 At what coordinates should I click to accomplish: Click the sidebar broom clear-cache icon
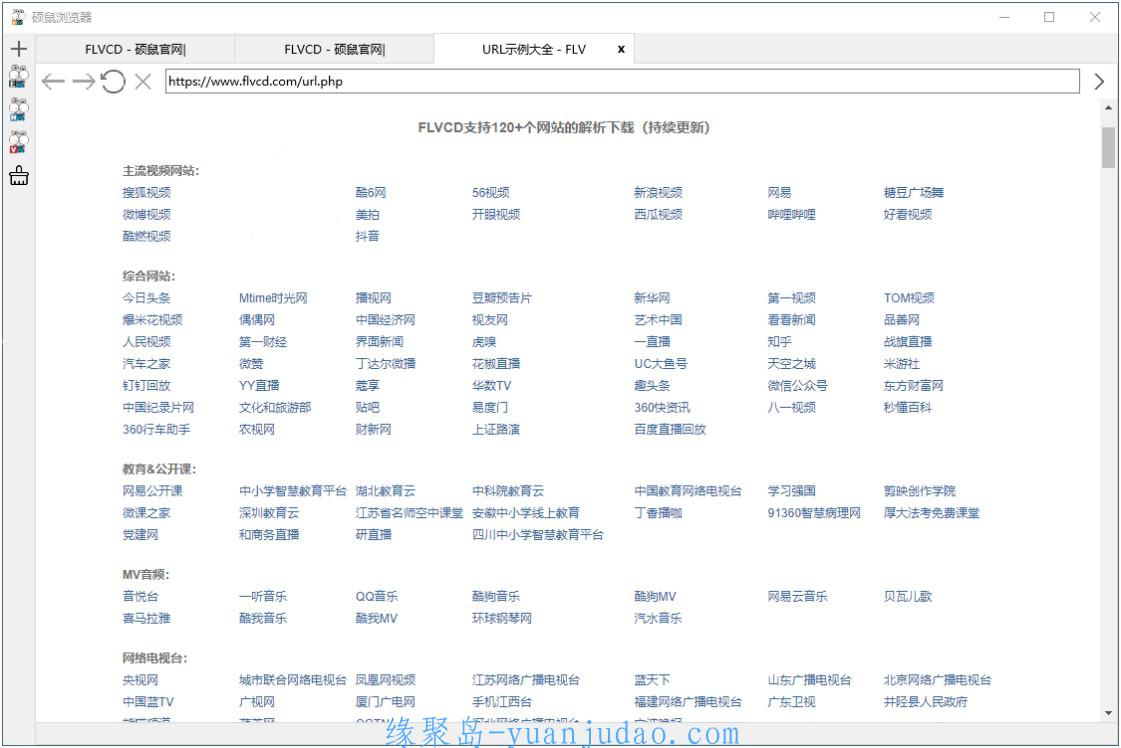click(19, 175)
